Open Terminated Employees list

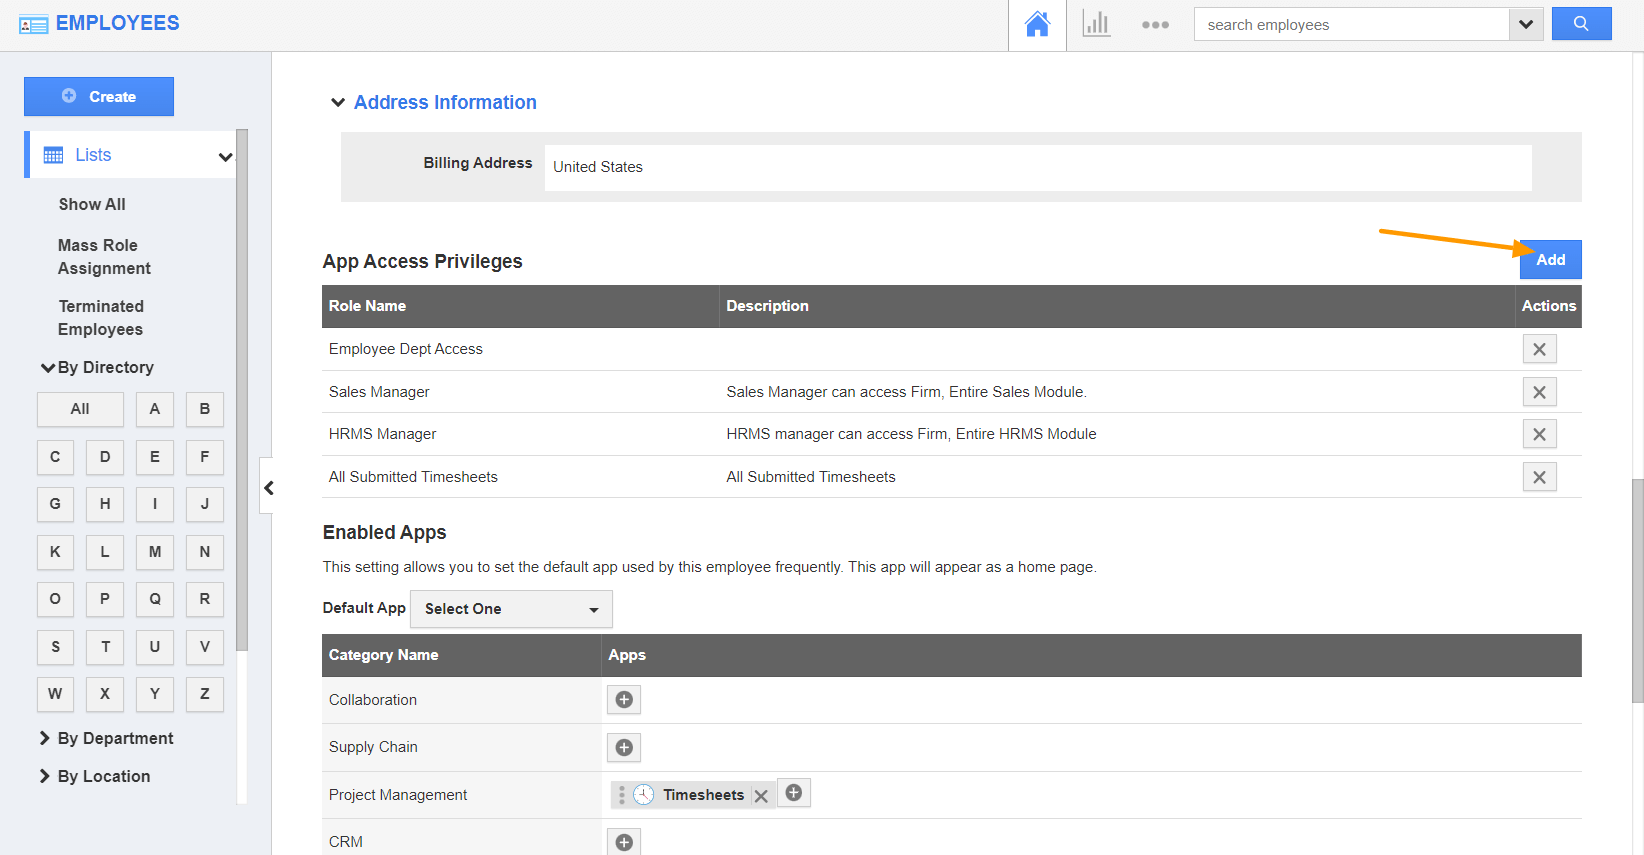101,318
